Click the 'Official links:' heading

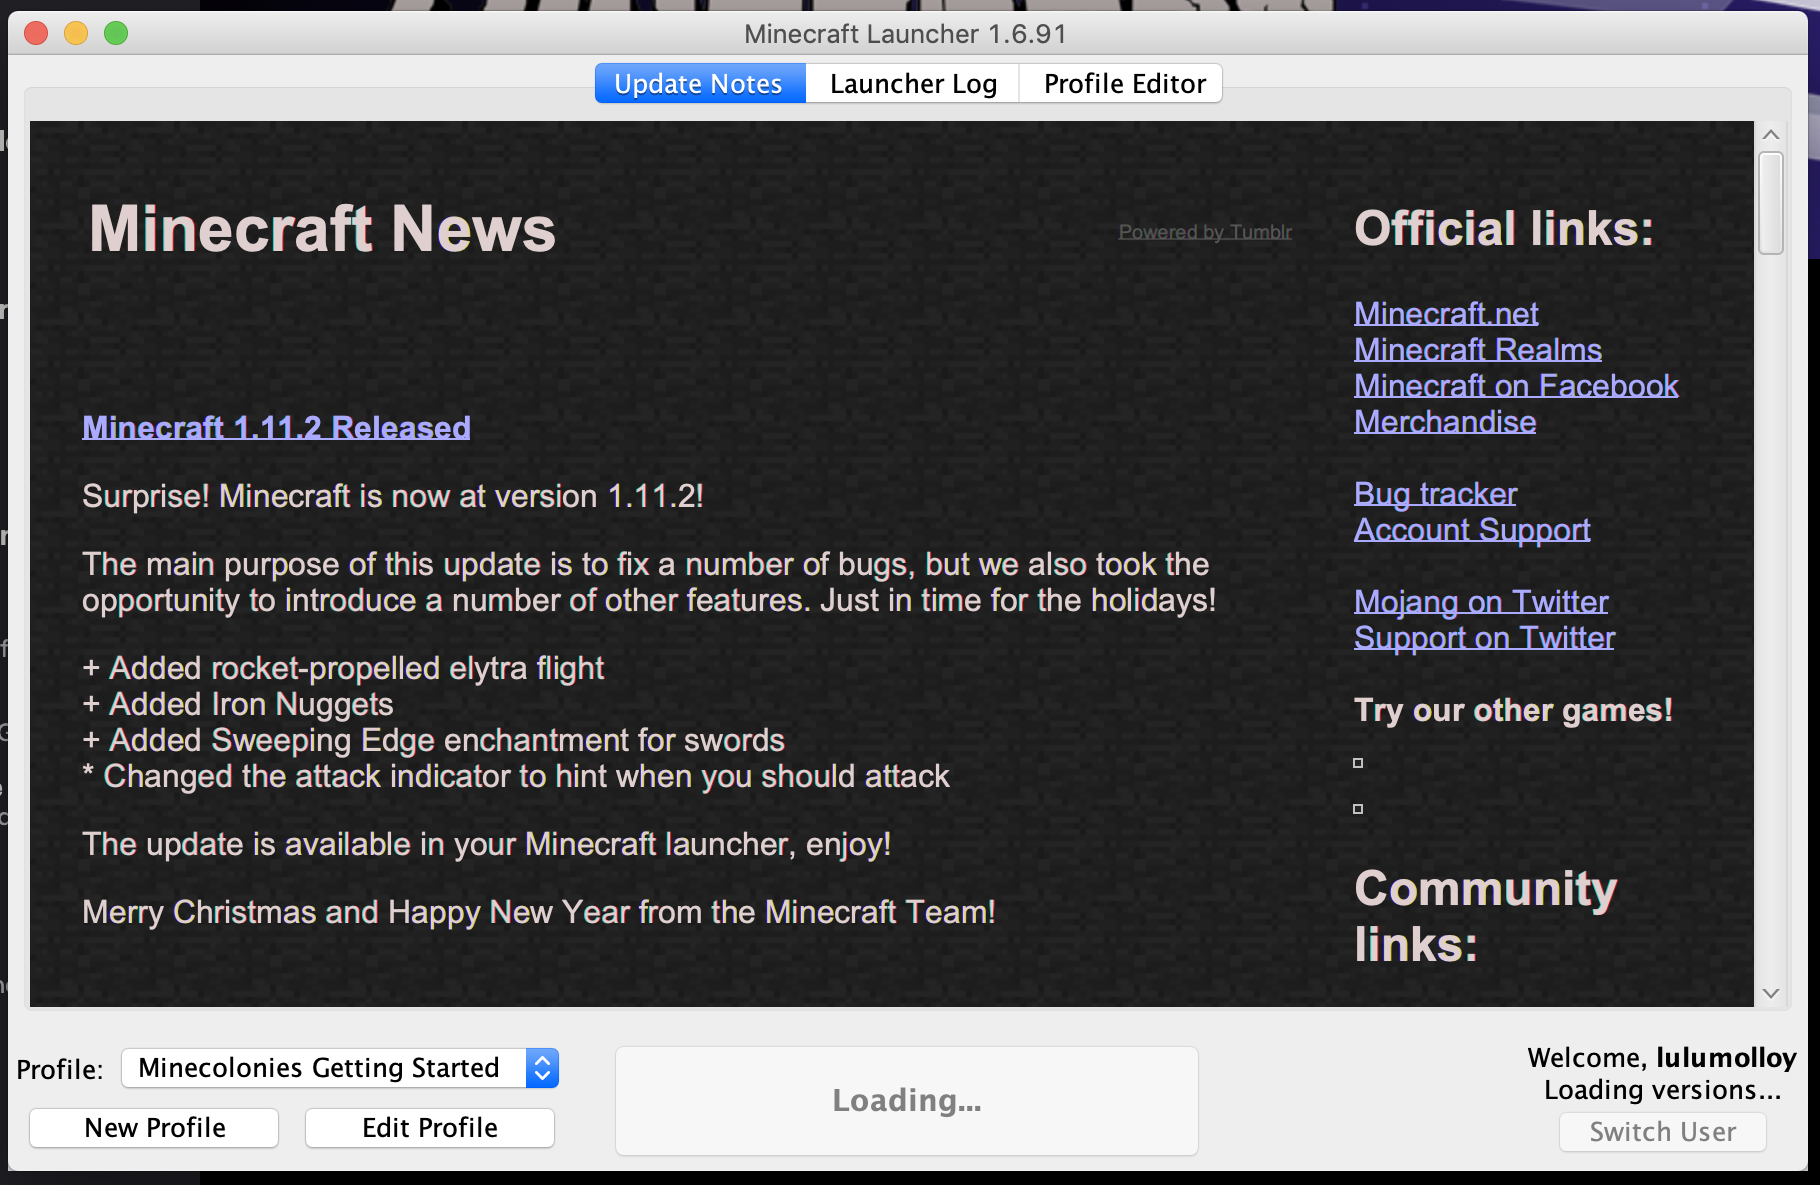coord(1504,229)
